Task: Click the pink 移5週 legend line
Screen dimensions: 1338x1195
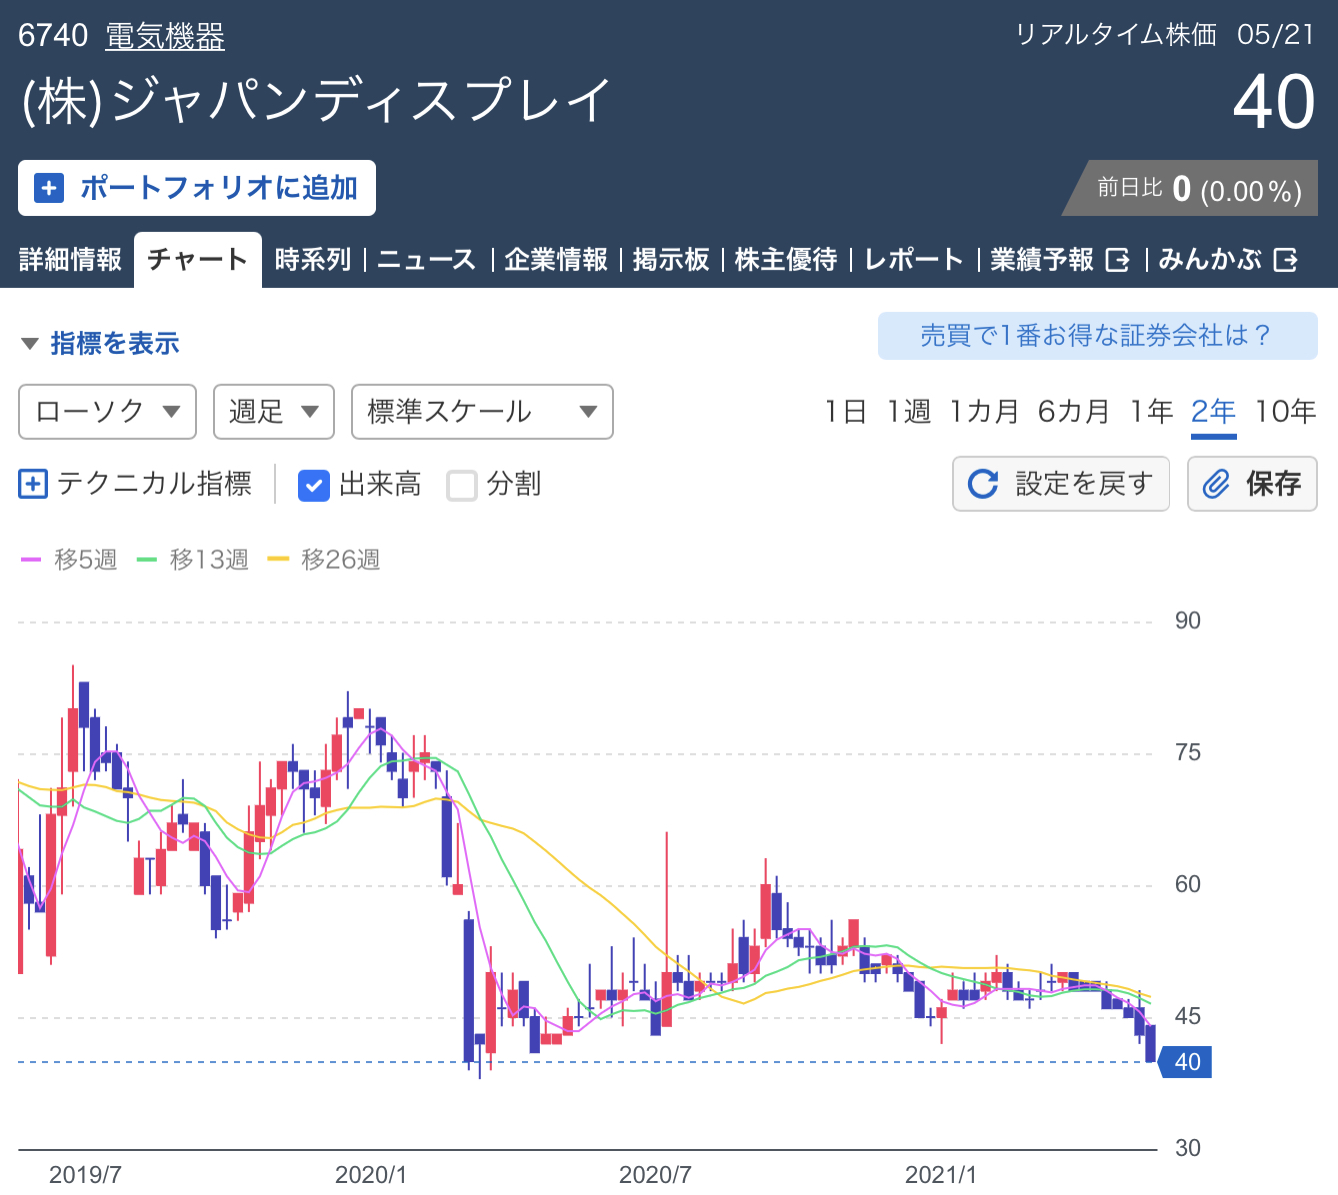Action: pos(31,560)
